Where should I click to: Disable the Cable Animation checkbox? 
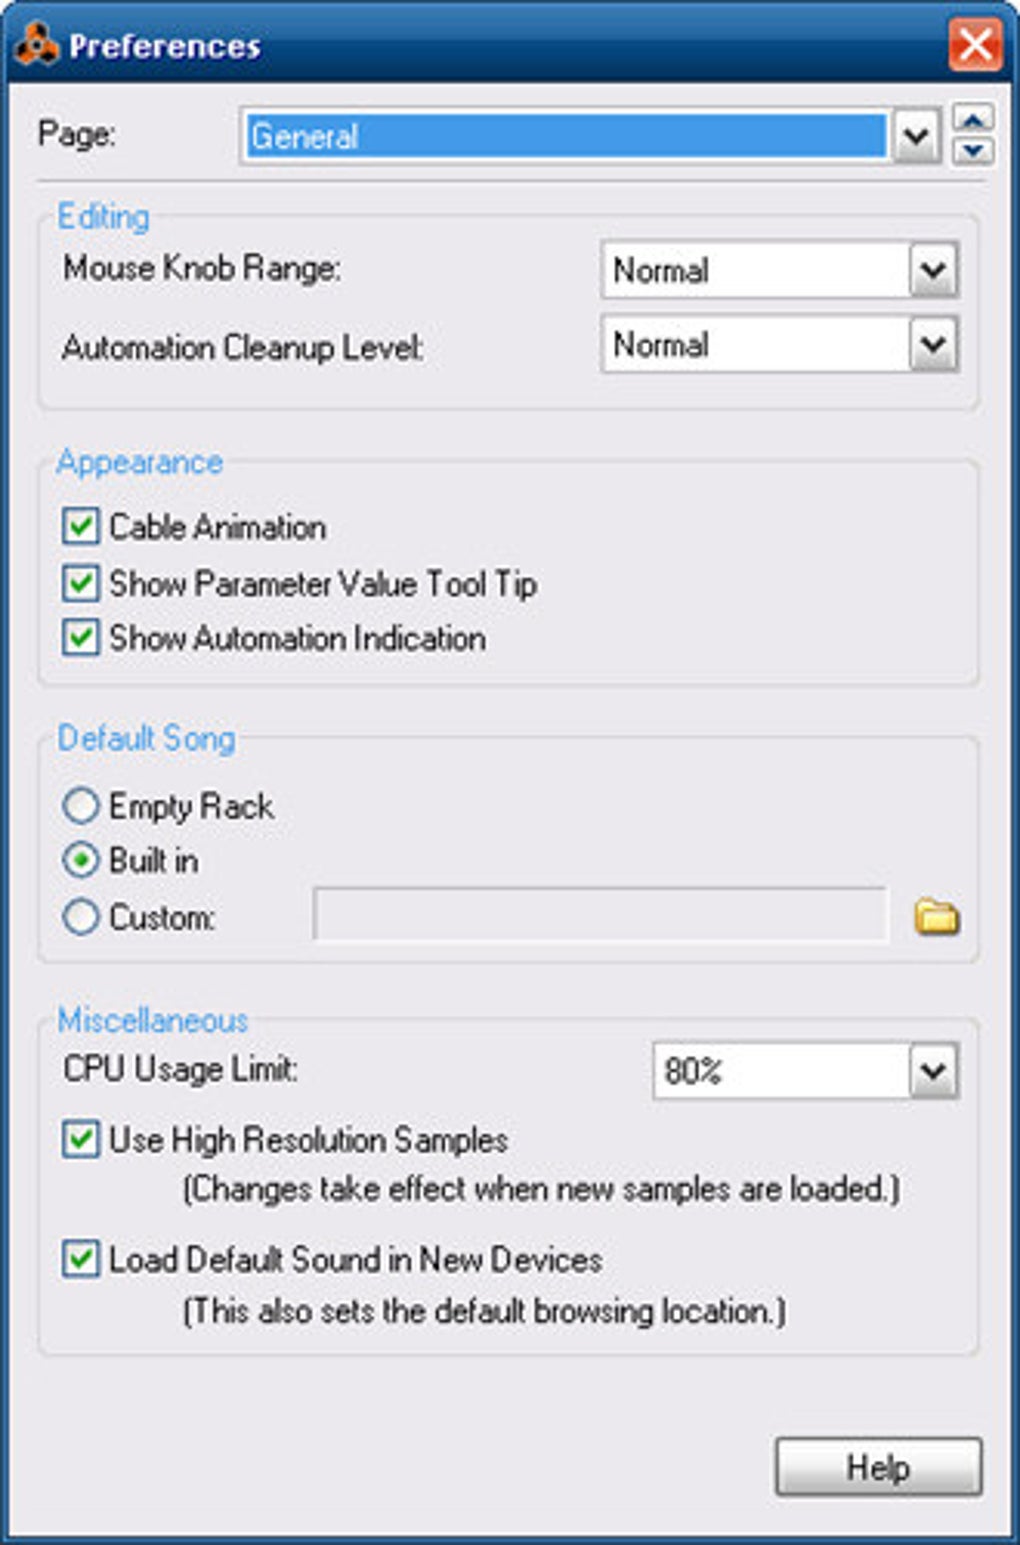tap(81, 526)
